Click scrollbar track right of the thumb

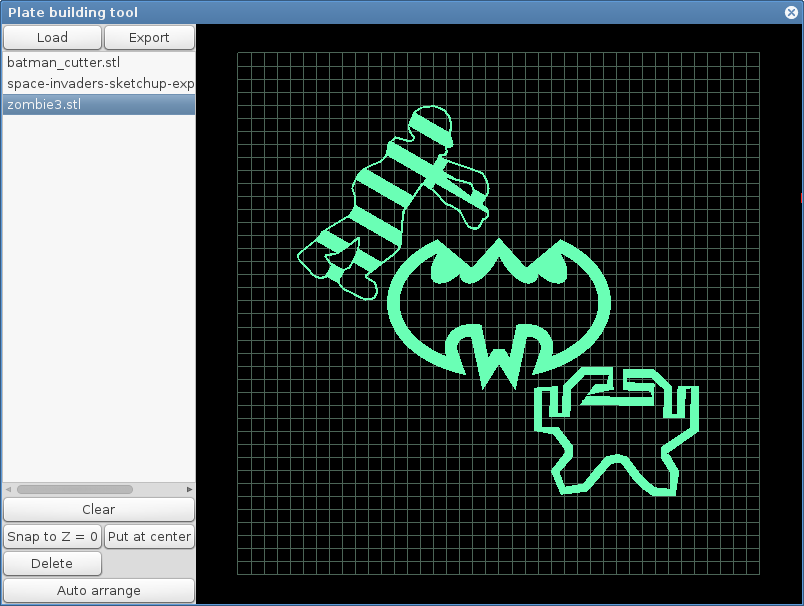(x=158, y=489)
